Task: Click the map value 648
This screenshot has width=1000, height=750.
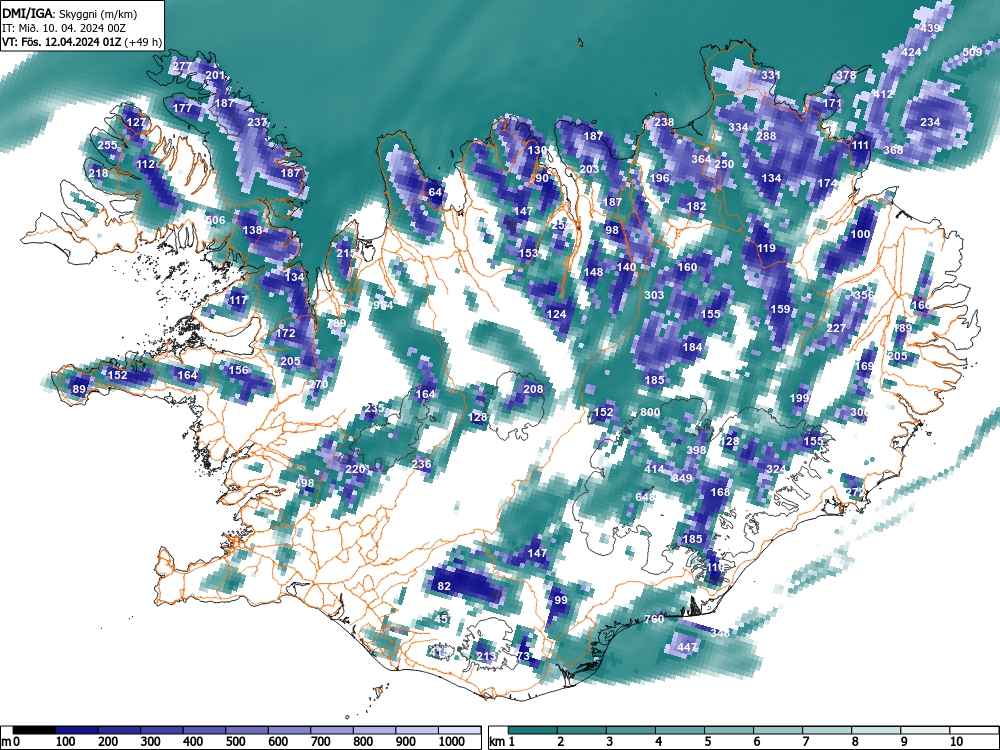Action: tap(645, 497)
